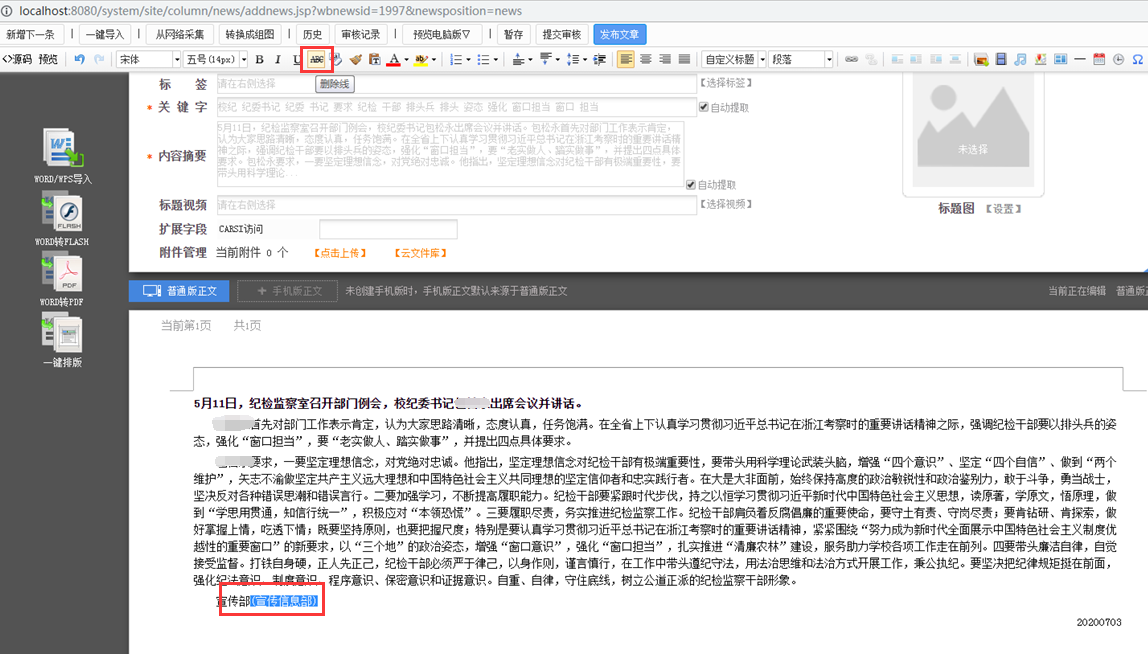Click the format painter brush icon
Viewport: 1148px width, 654px height.
click(355, 59)
